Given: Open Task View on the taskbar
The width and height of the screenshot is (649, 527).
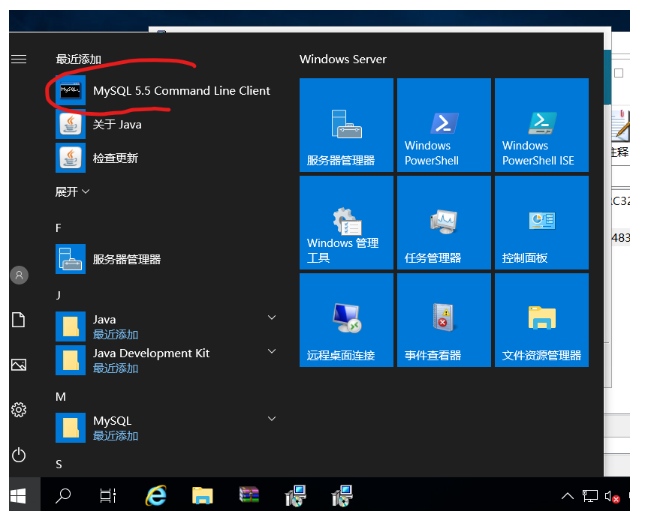Looking at the screenshot, I should [108, 496].
